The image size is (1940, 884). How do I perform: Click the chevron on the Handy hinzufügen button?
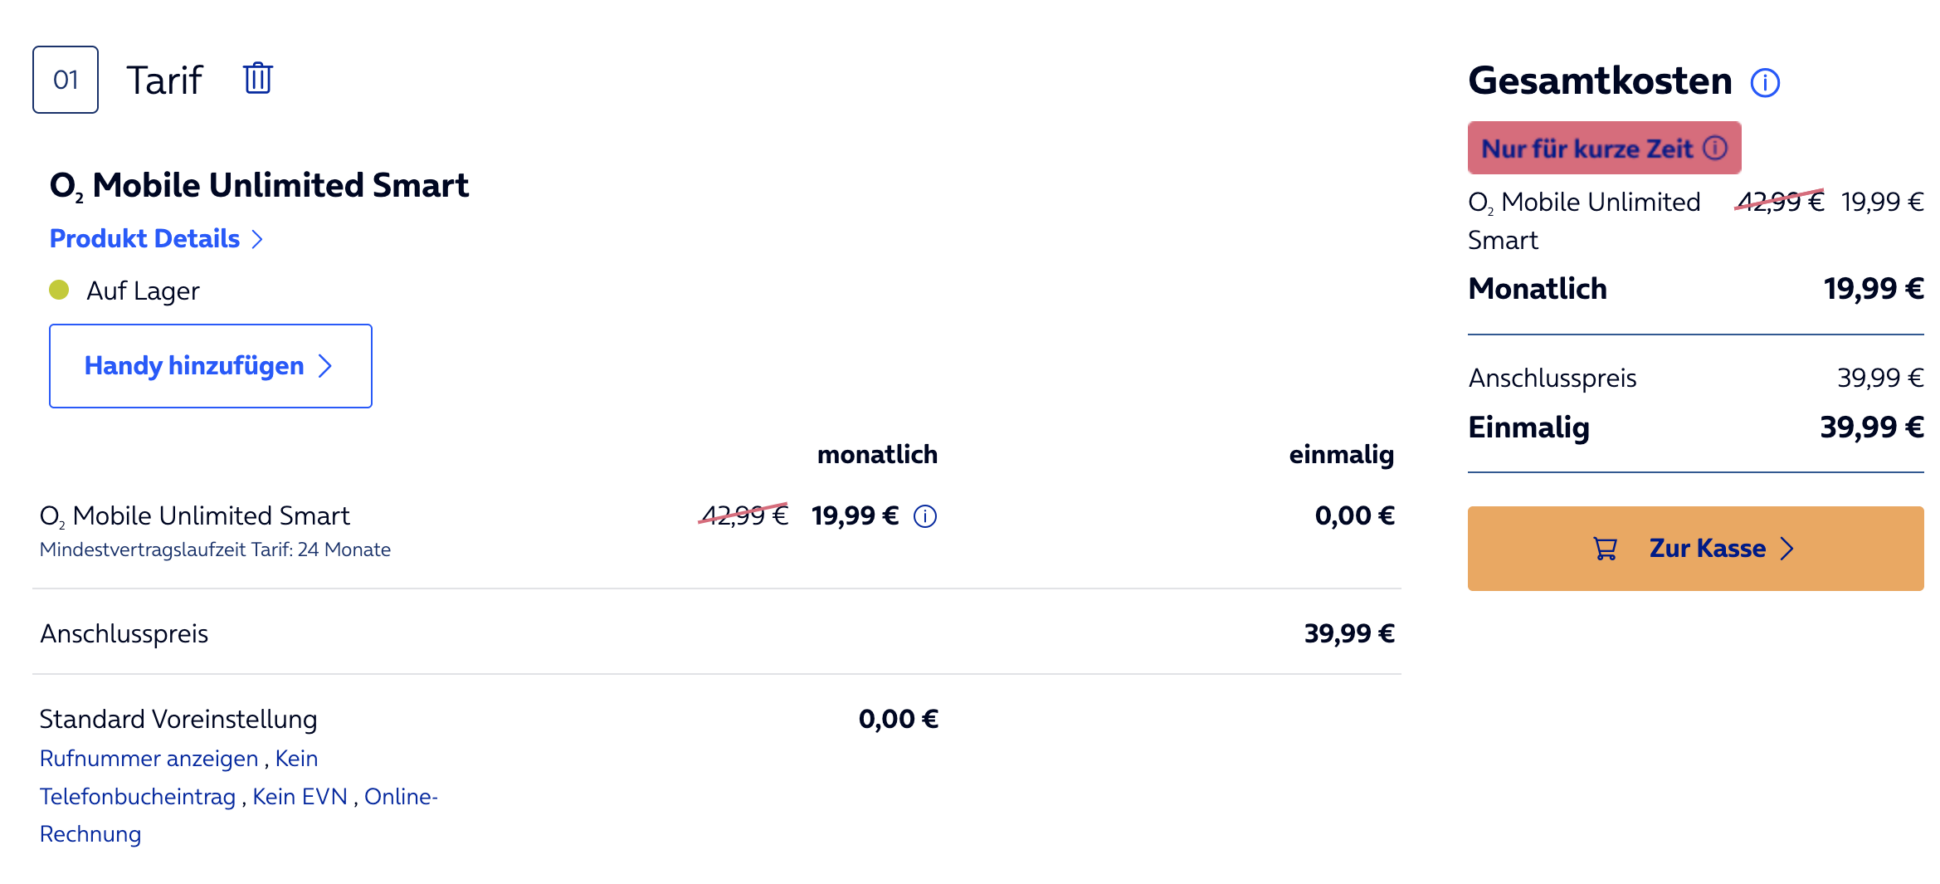coord(325,366)
